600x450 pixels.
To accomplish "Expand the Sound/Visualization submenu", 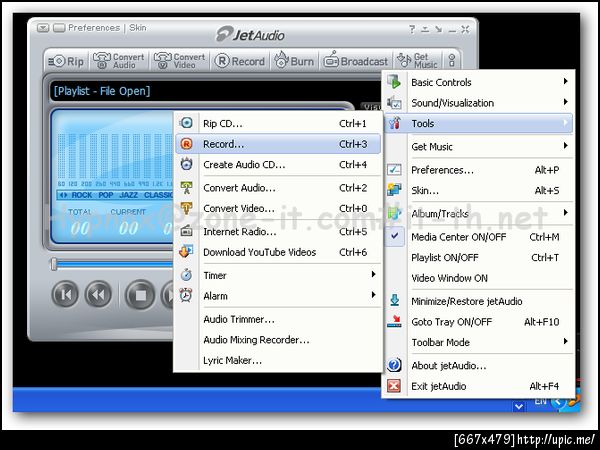I will (x=566, y=102).
